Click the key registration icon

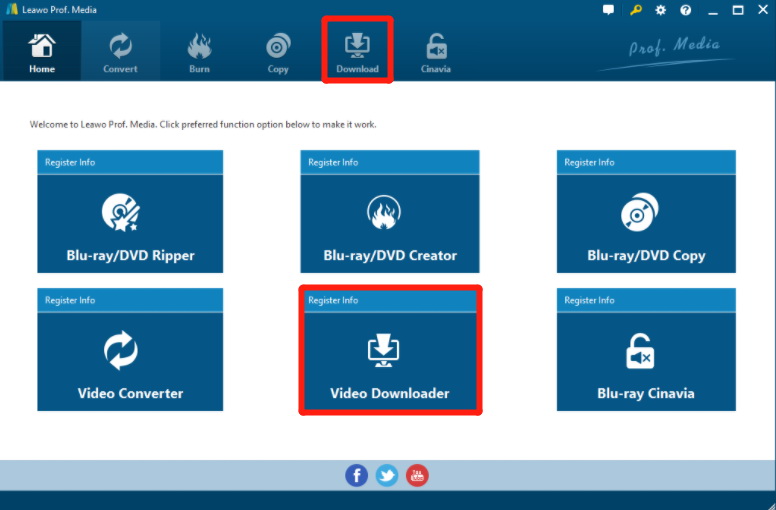[x=635, y=10]
